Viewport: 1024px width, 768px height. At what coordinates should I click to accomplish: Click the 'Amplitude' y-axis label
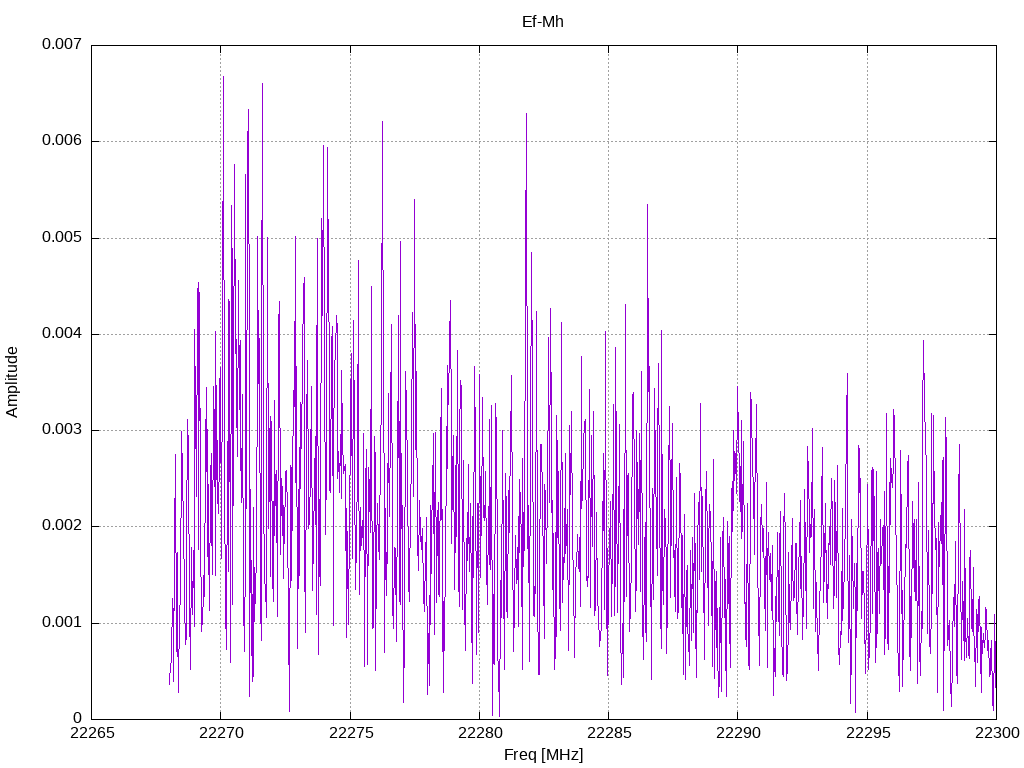click(12, 382)
